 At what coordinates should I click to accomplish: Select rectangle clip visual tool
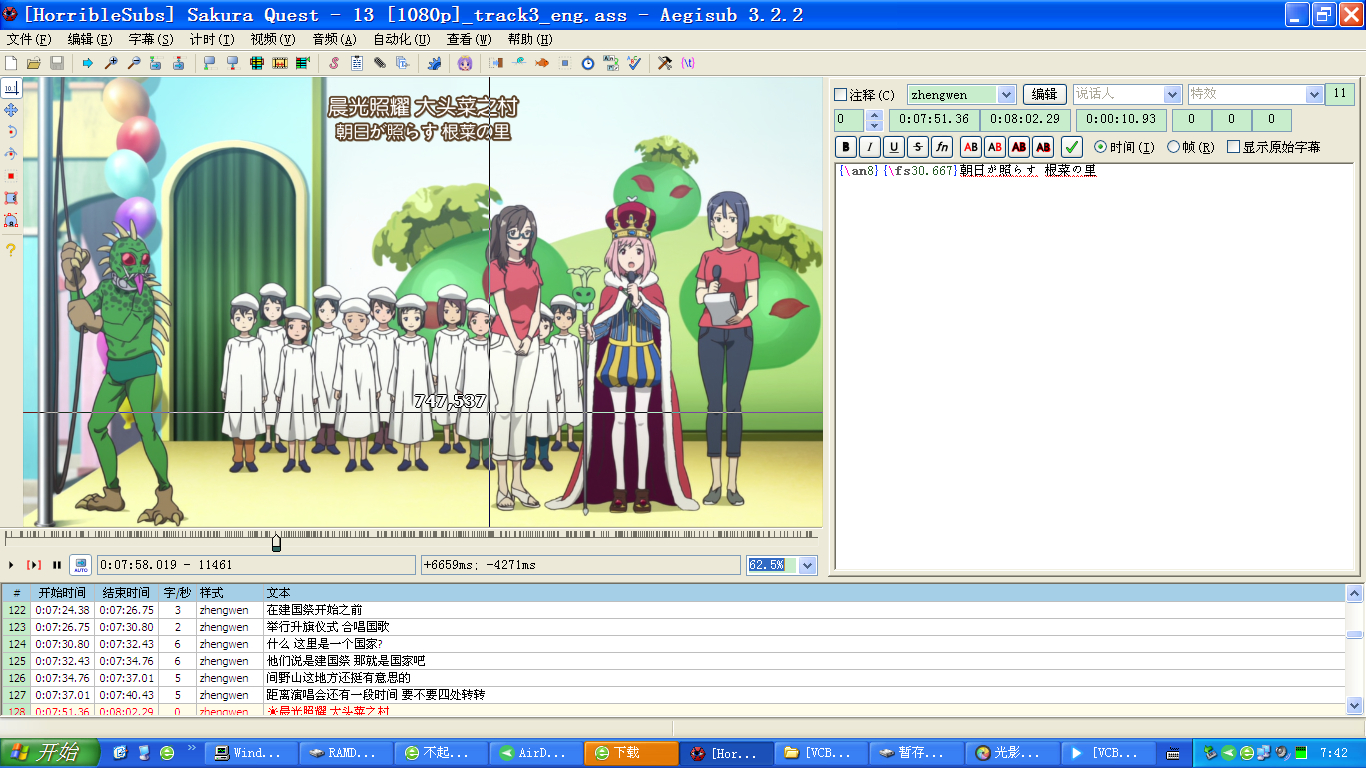tap(11, 198)
